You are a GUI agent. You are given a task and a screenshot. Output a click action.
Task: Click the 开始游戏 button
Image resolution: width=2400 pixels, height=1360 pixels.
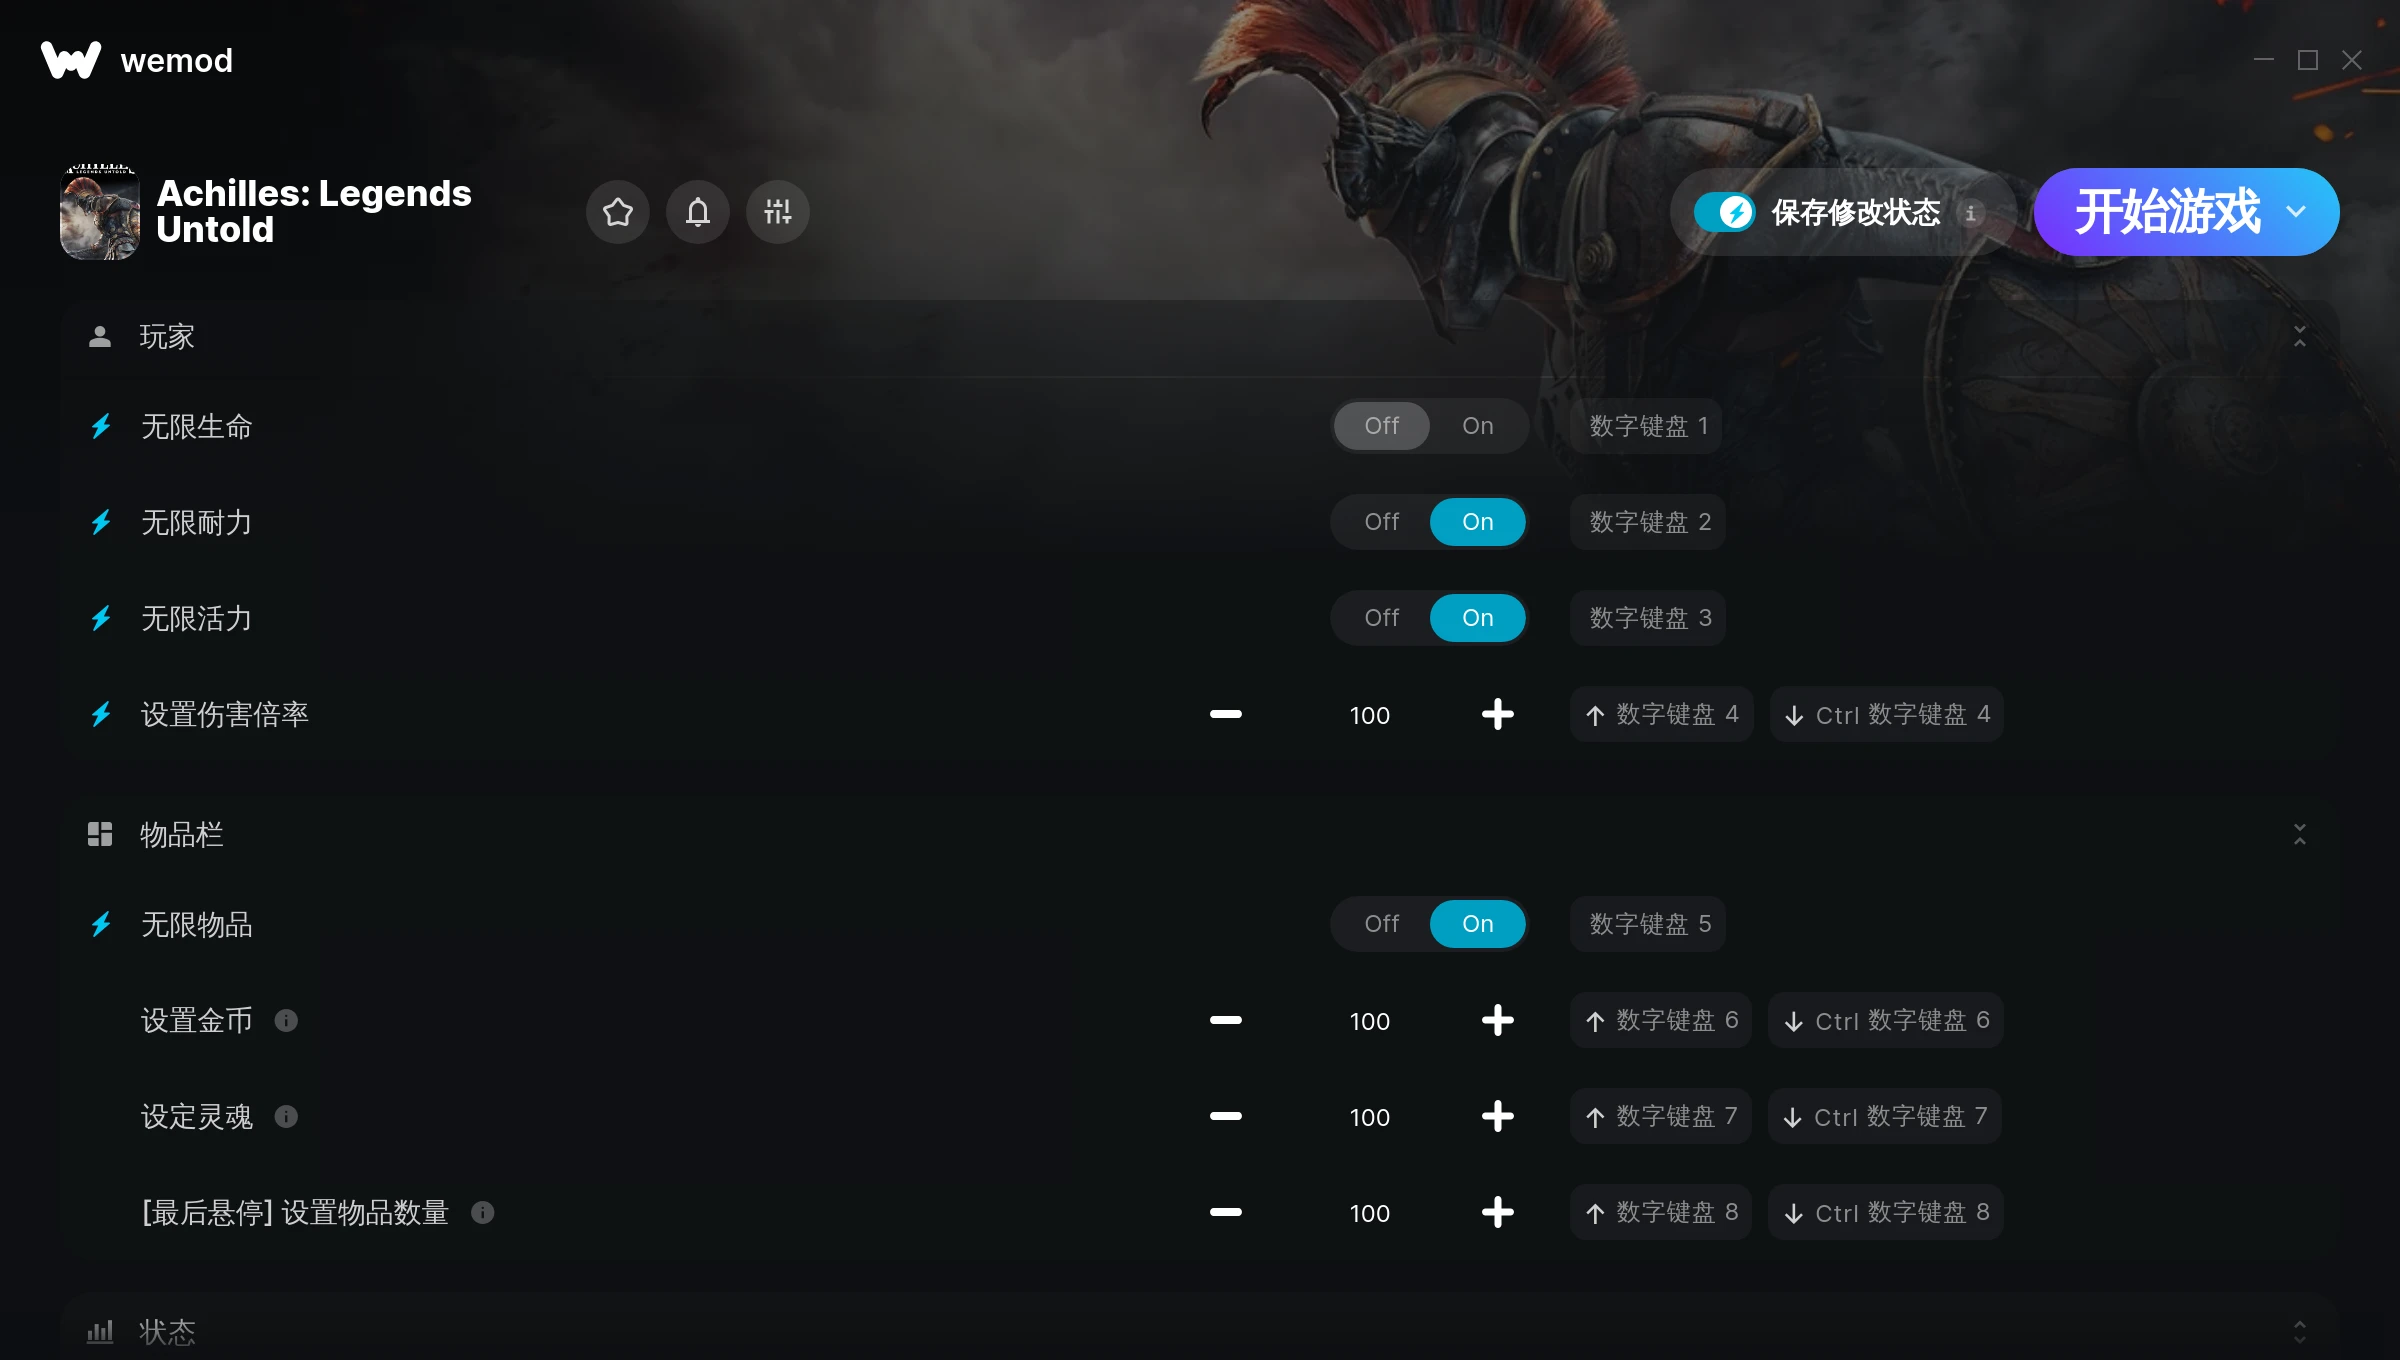tap(2166, 212)
